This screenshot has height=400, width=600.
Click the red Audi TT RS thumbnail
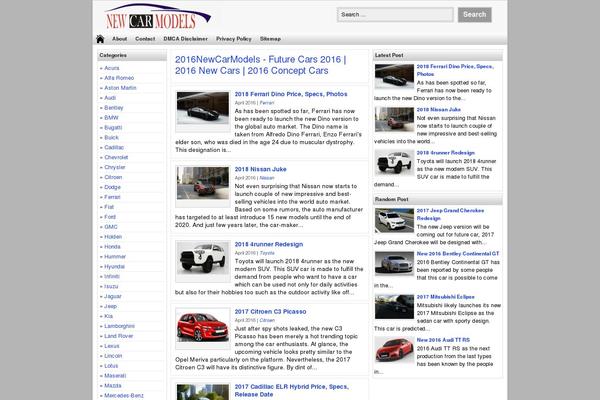pyautogui.click(x=394, y=350)
